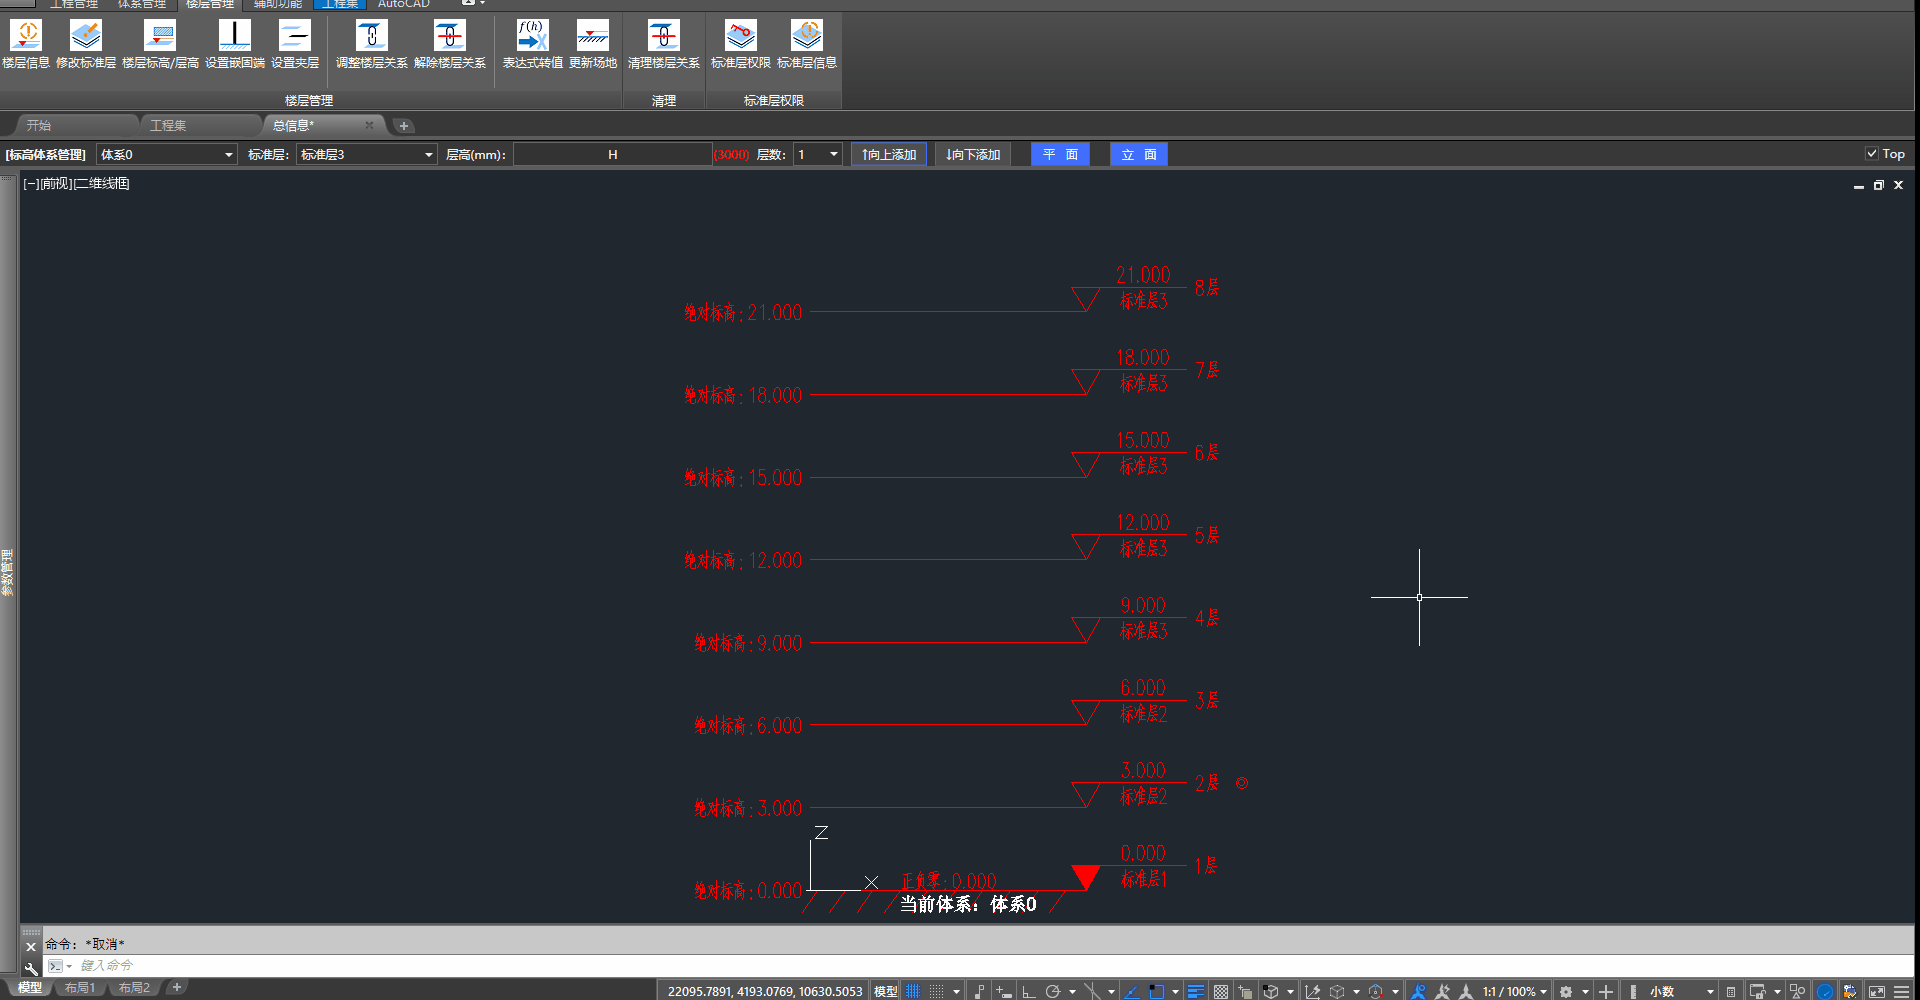Screen dimensions: 1920x1000
Task: Open the 楼层信息 floor info tool
Action: click(26, 44)
